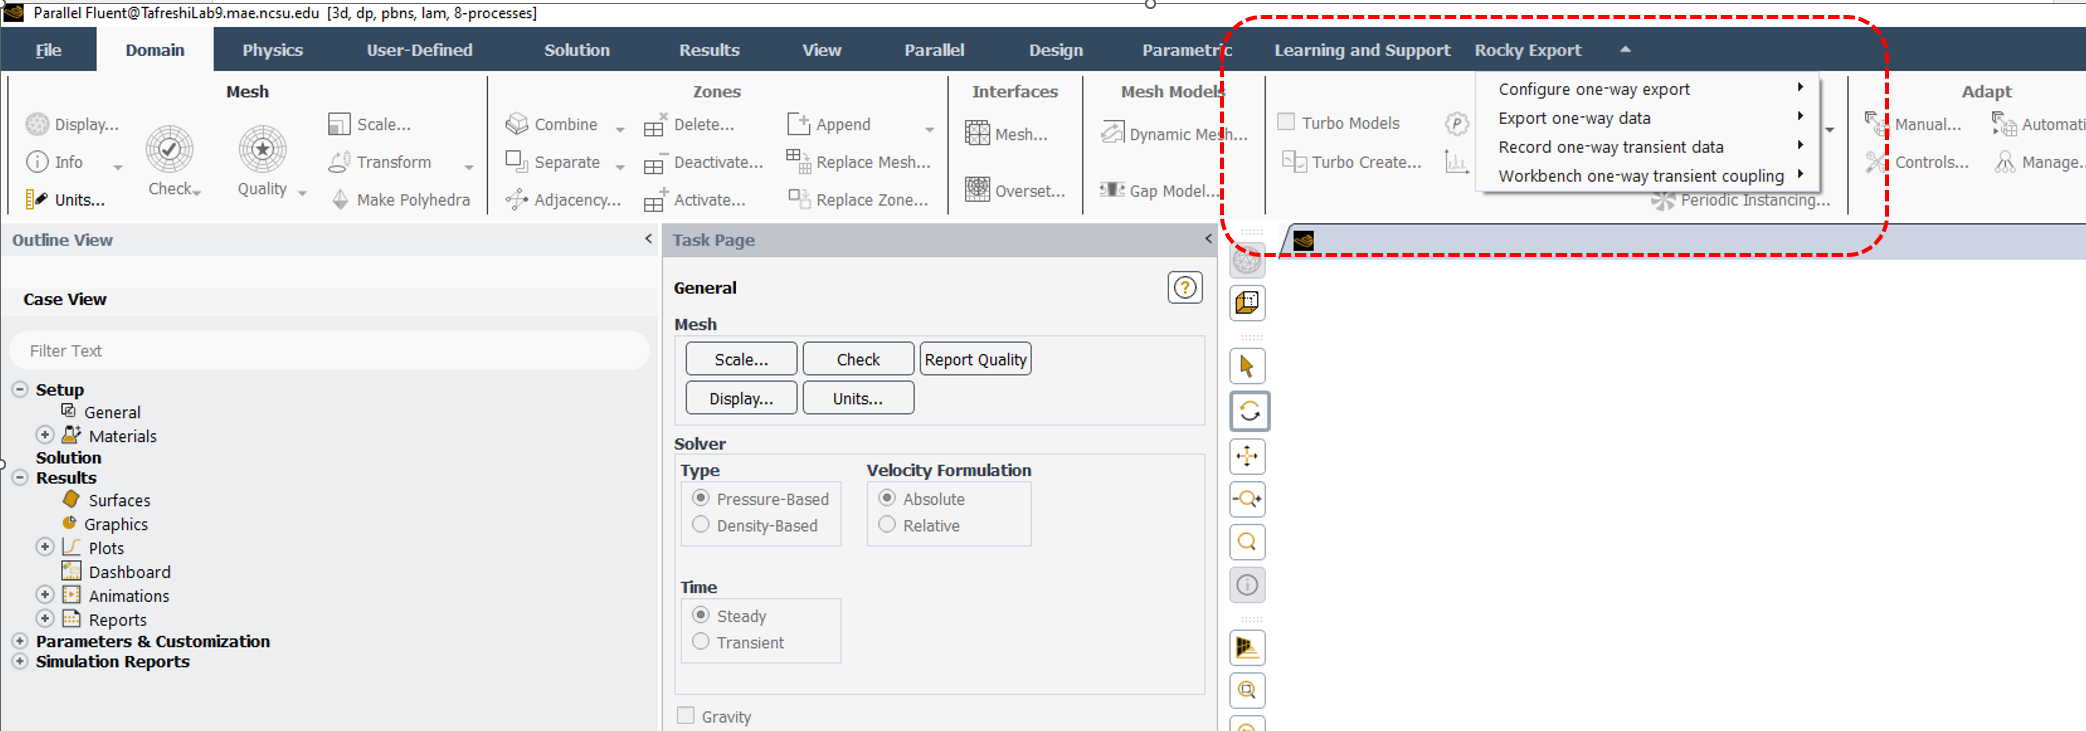
Task: Open the Parallel ribbon tab
Action: point(934,50)
